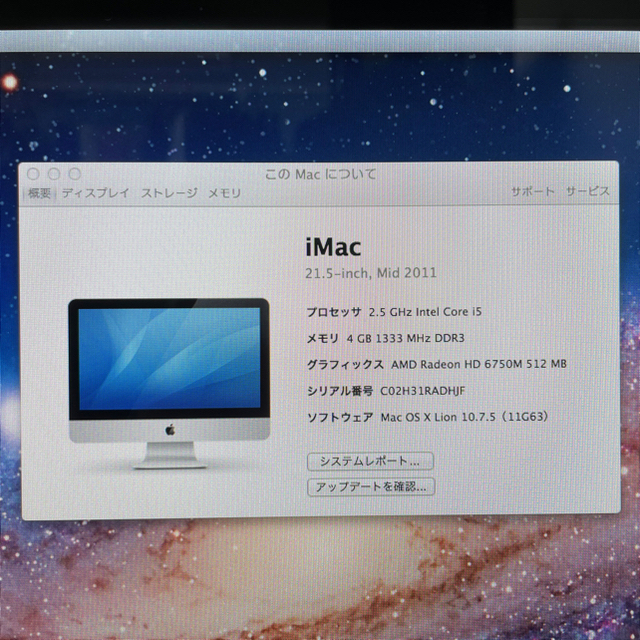Select serial number C02H31RADHJF
The image size is (640, 640).
(422, 391)
